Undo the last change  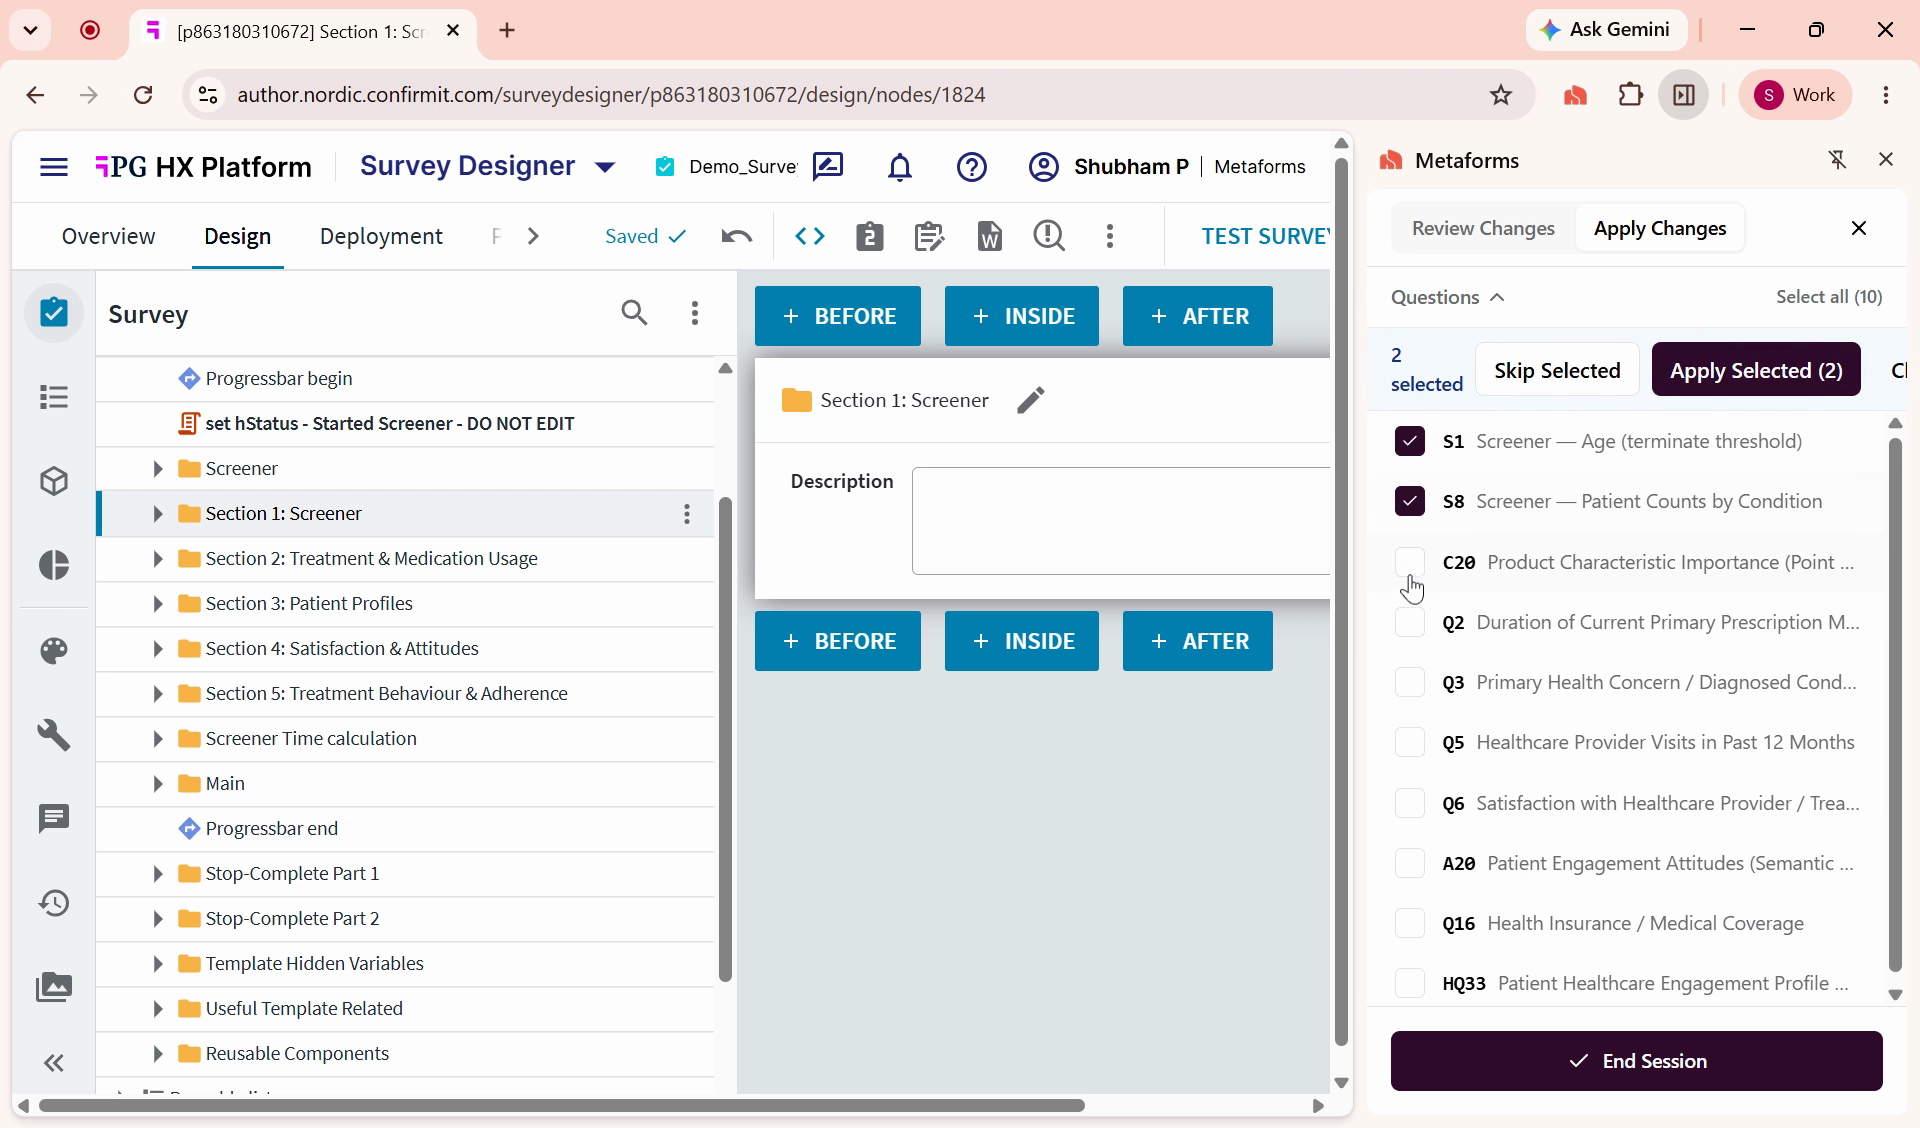(737, 236)
